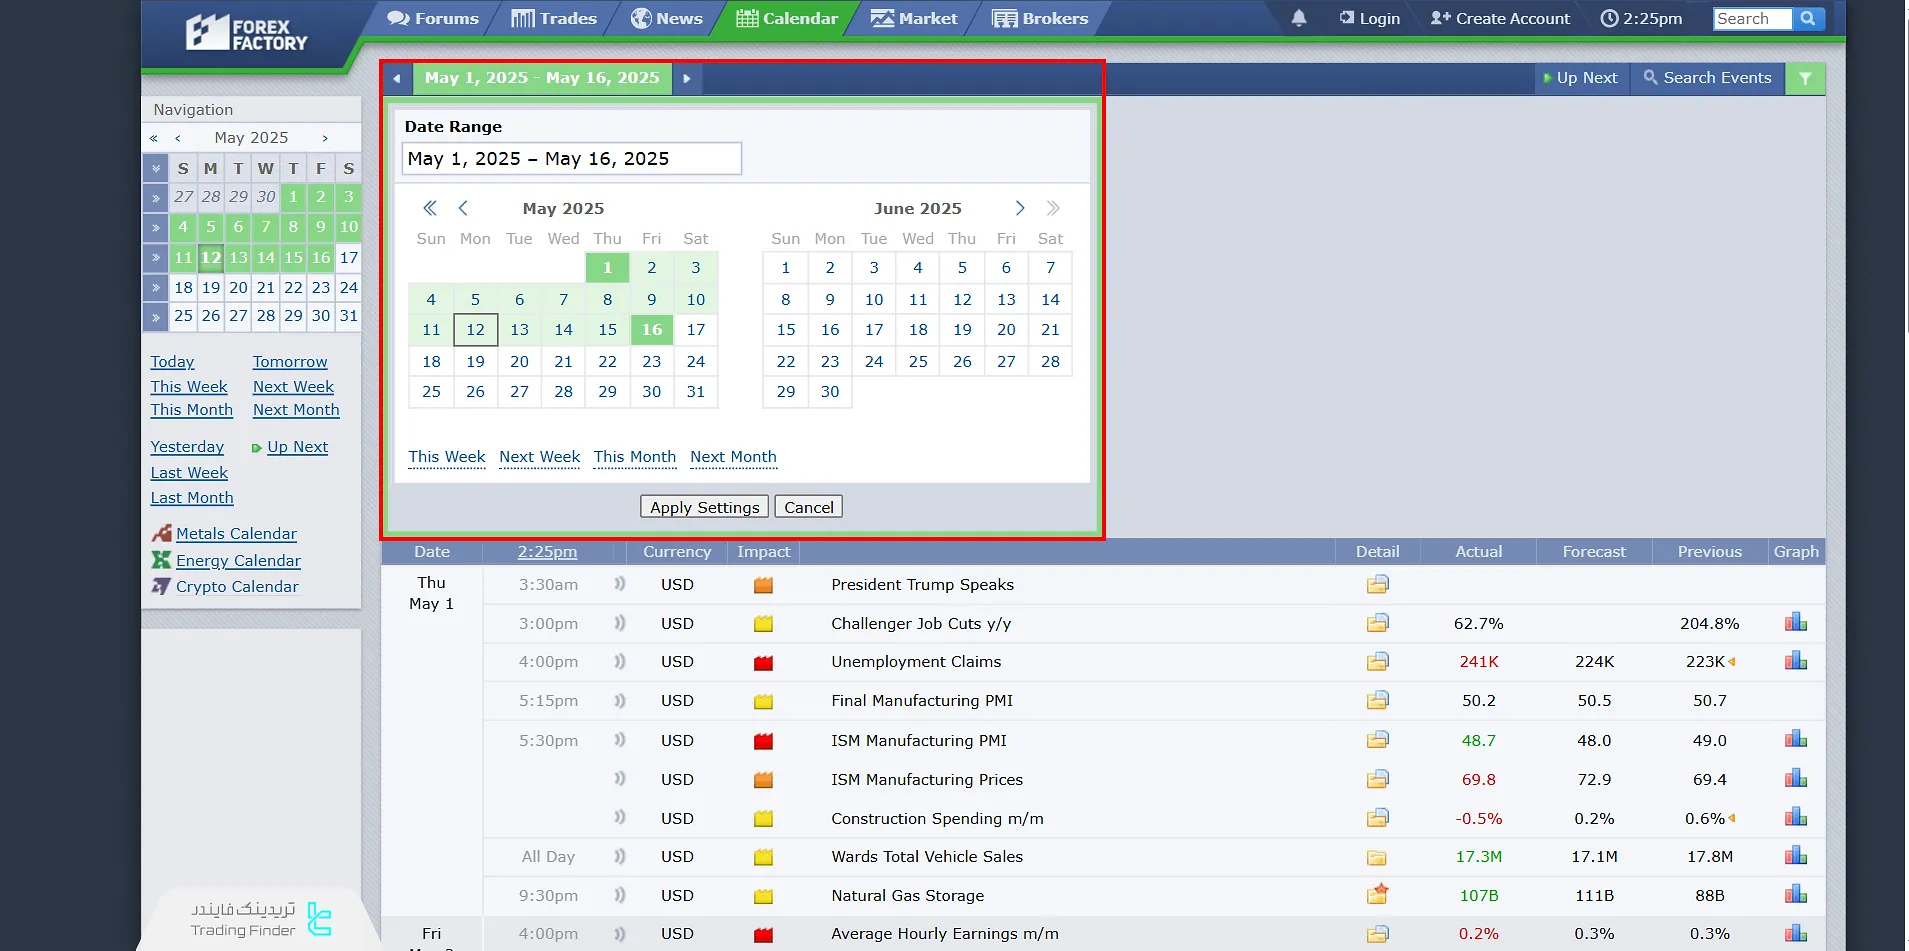The width and height of the screenshot is (1909, 951).
Task: Click the Date Range text field
Action: [x=571, y=159]
